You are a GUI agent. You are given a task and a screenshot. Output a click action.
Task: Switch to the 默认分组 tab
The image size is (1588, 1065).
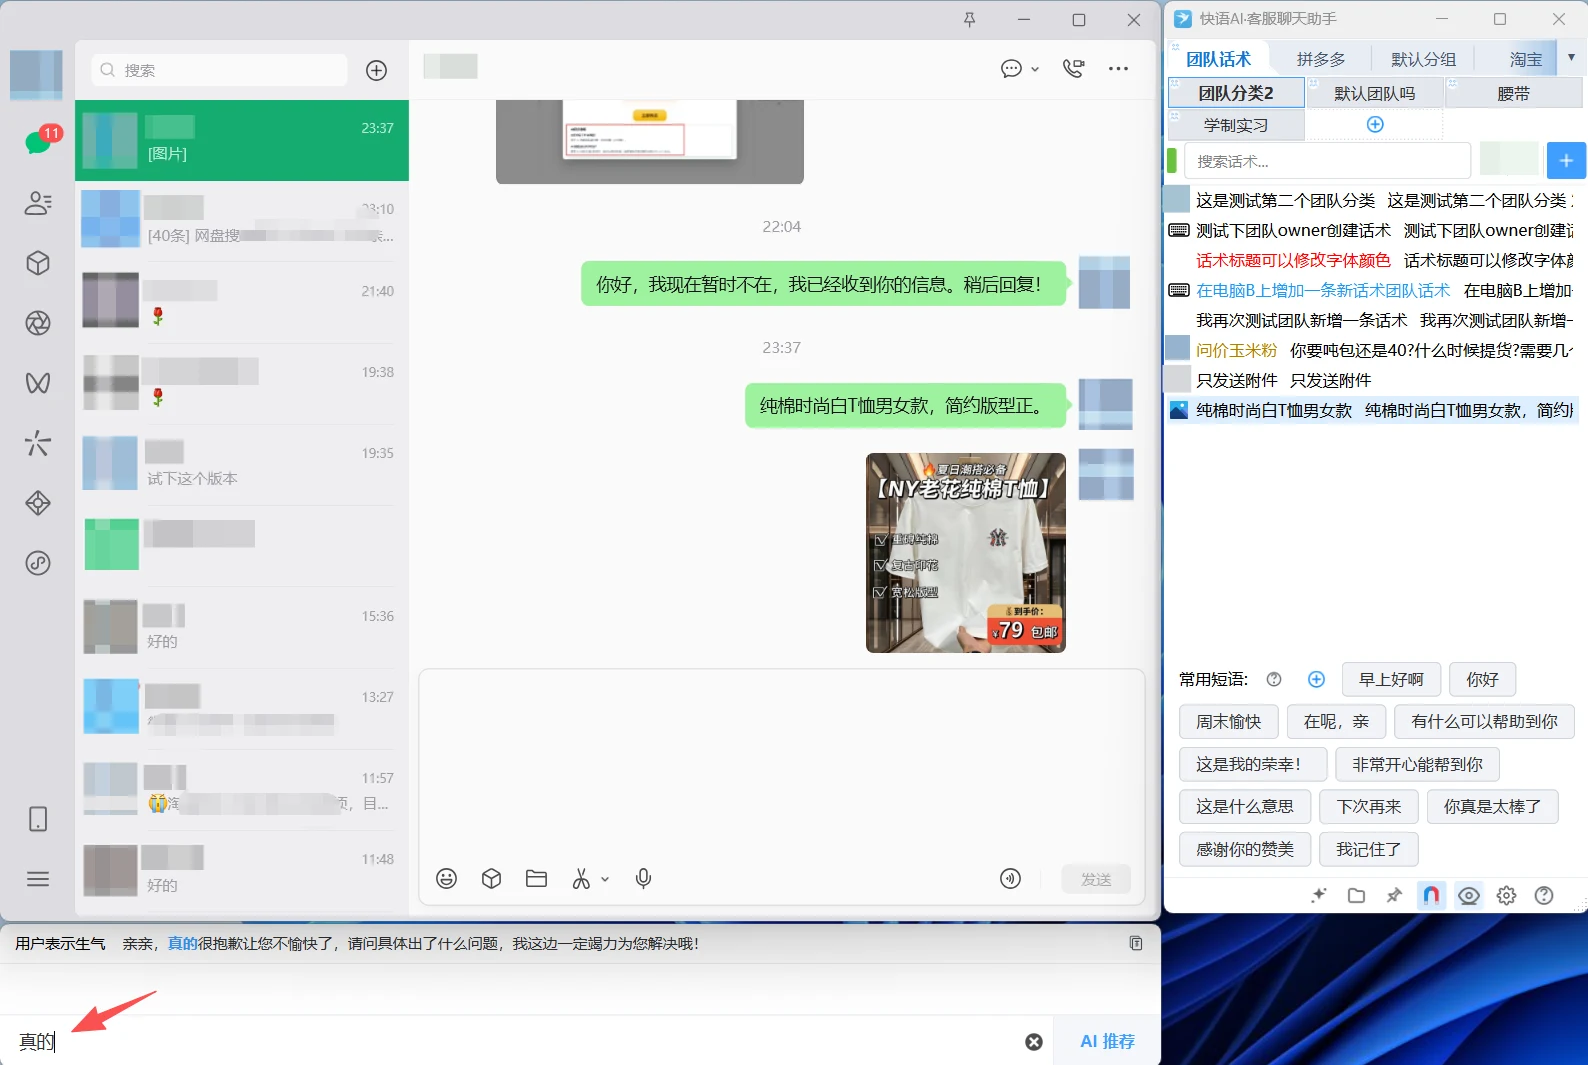1423,59
